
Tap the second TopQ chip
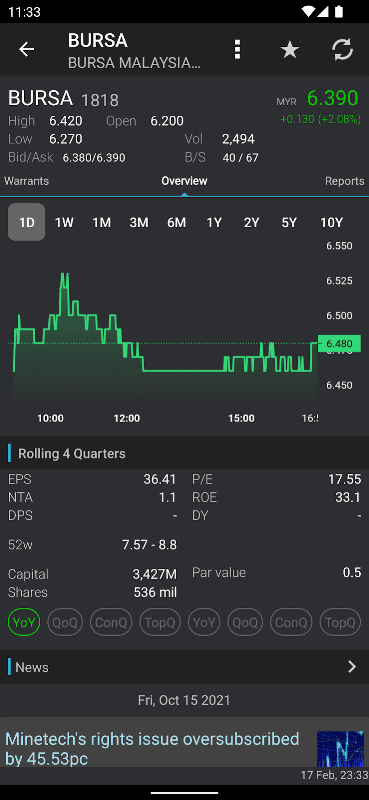(340, 622)
